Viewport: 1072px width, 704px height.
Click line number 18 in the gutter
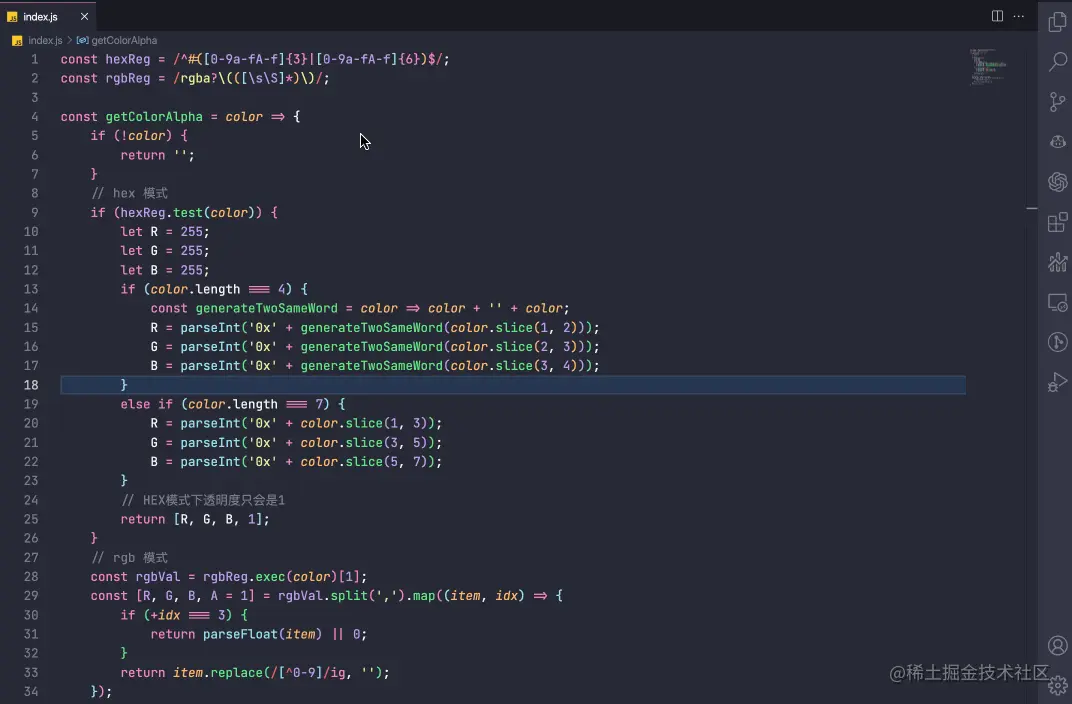click(x=31, y=385)
